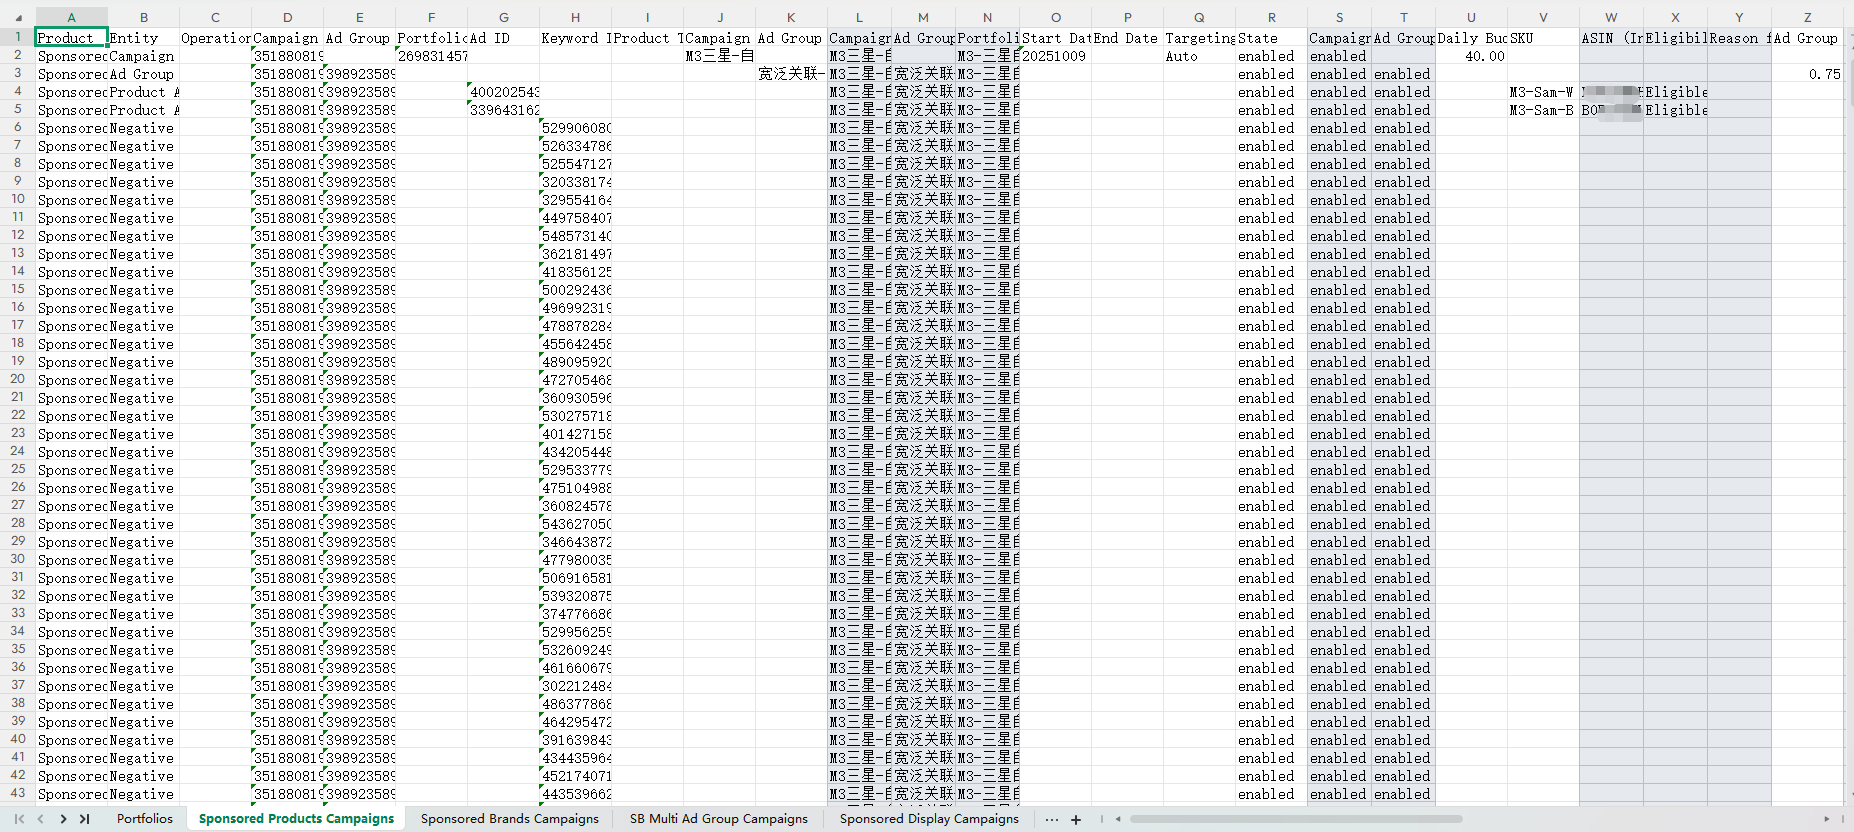Select the SB Multi Ad Group Campaigns tab
This screenshot has width=1854, height=832.
(x=718, y=819)
